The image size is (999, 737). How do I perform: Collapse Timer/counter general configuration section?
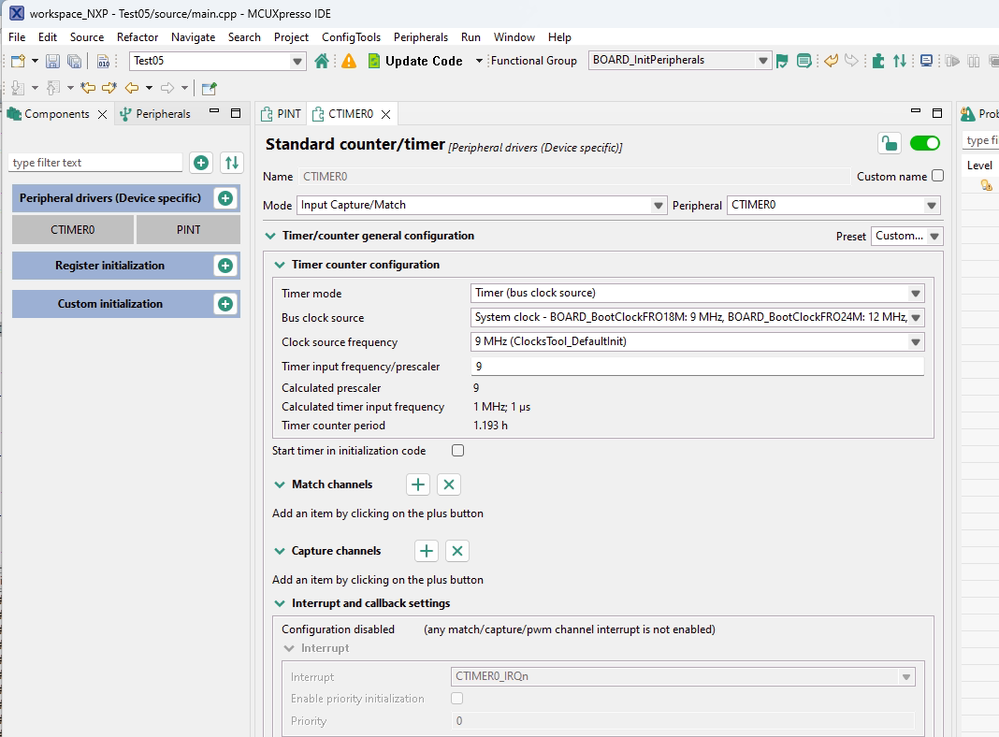(270, 236)
